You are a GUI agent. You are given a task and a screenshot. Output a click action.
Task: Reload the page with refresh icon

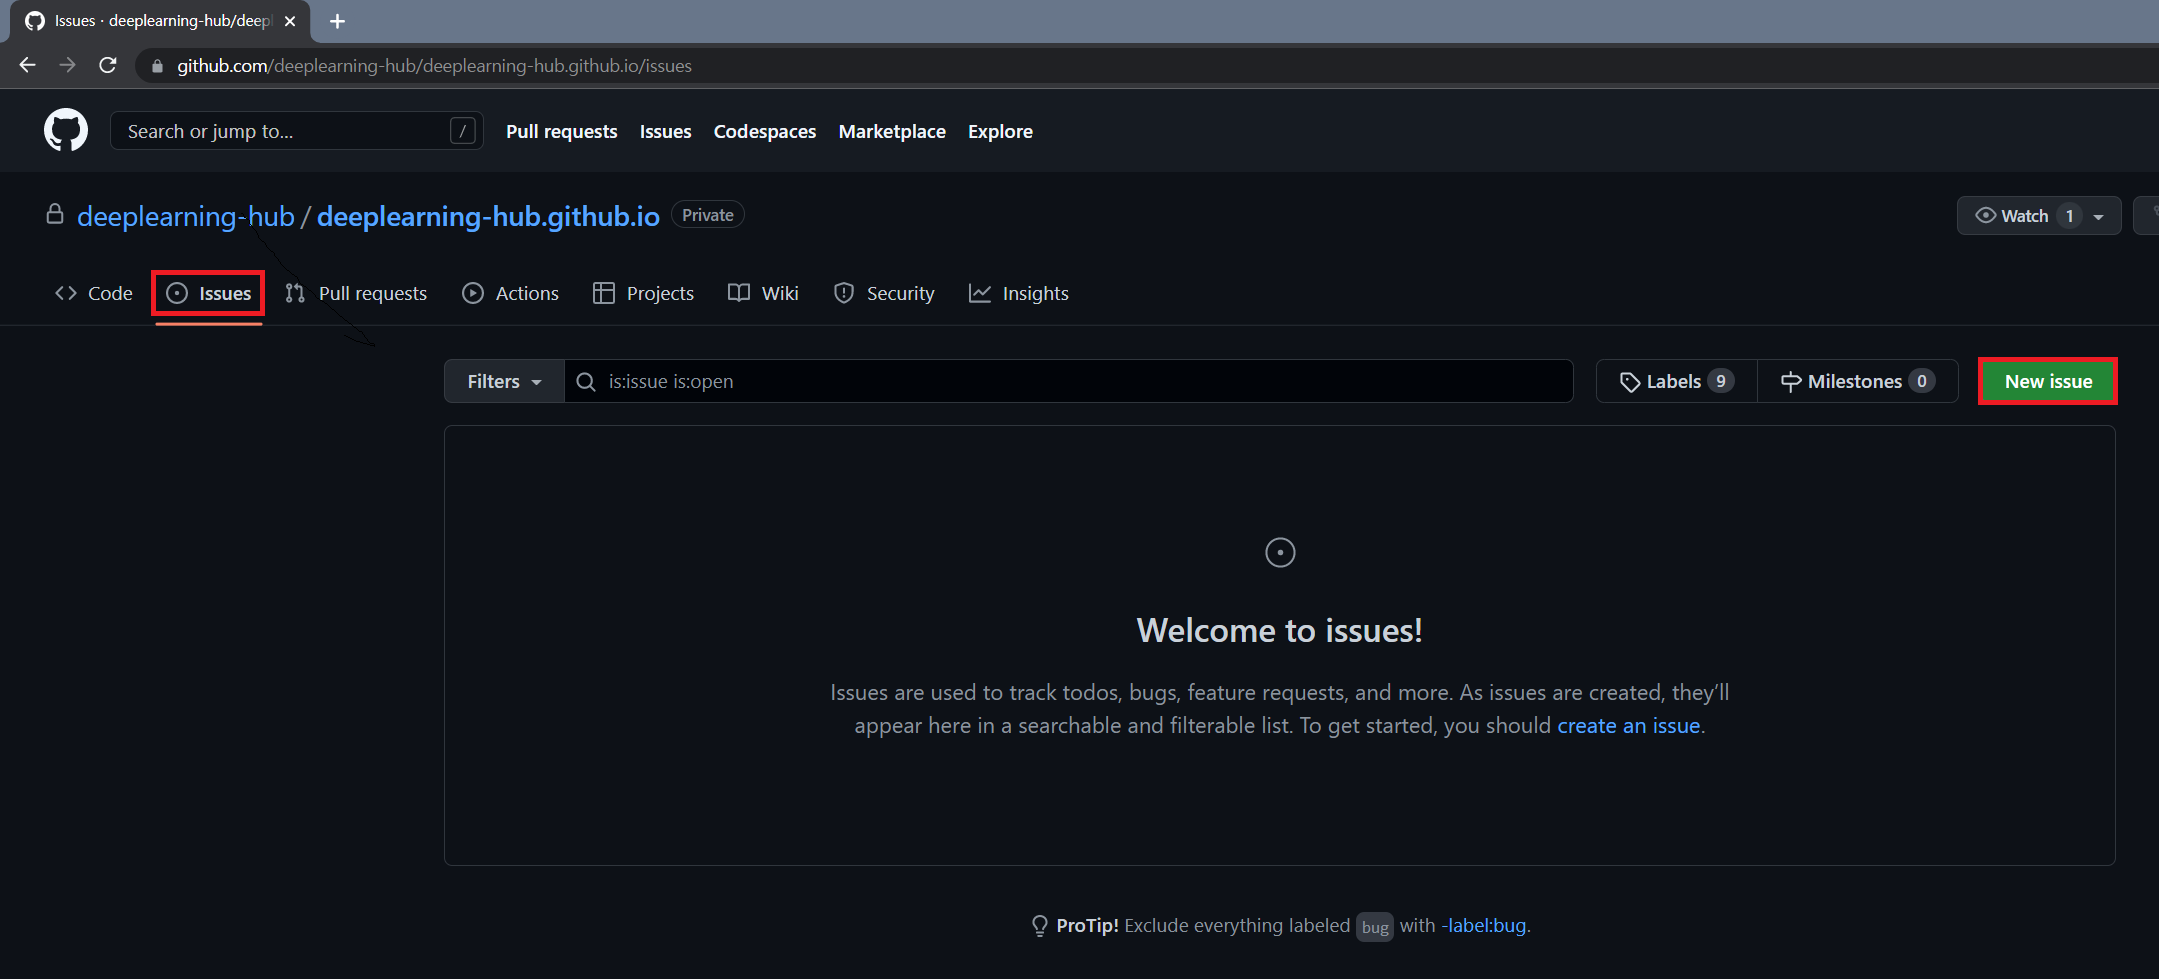(x=108, y=65)
